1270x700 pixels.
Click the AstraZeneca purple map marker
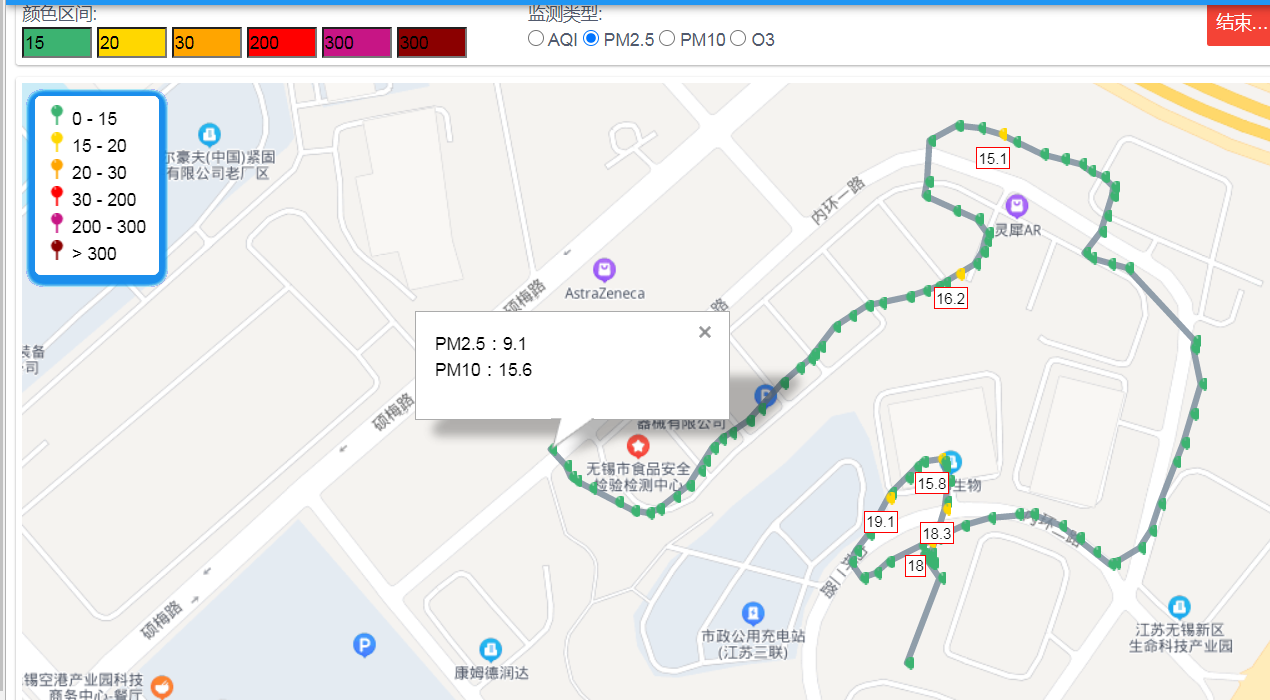[604, 269]
